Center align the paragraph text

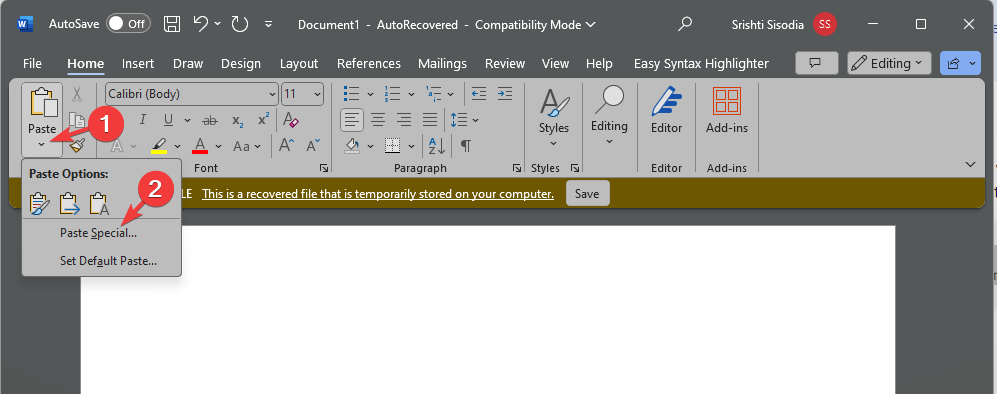pyautogui.click(x=378, y=119)
